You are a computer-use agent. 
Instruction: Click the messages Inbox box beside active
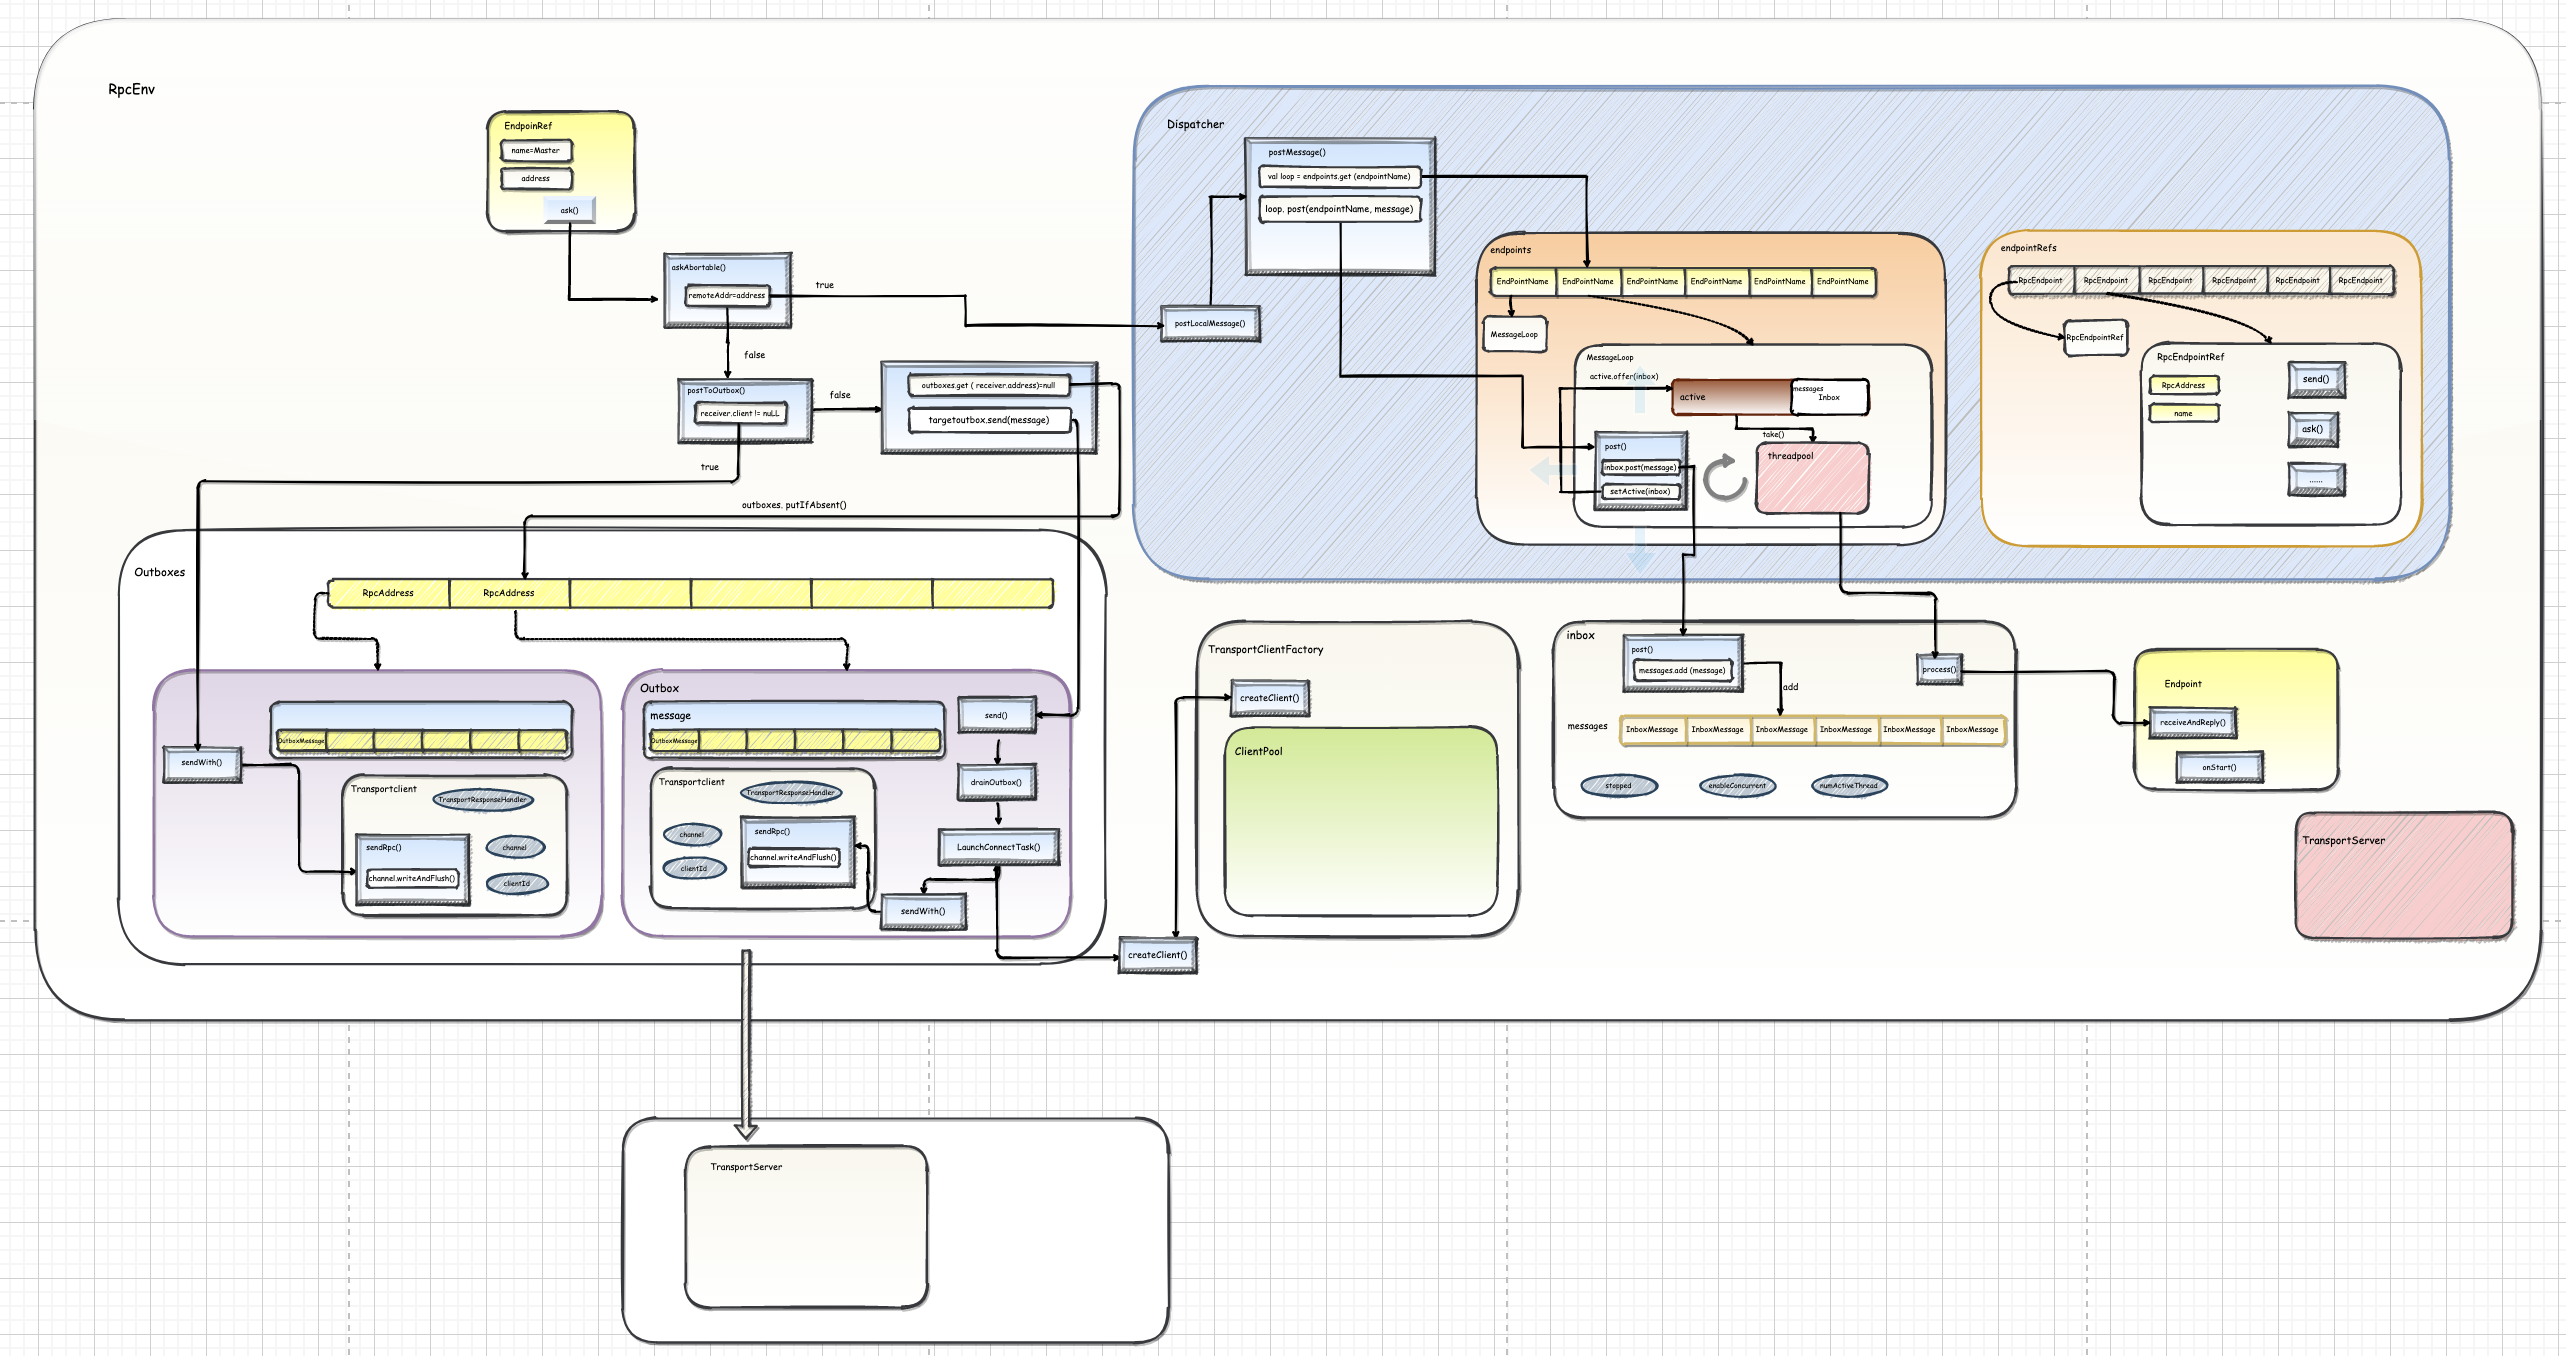1829,397
